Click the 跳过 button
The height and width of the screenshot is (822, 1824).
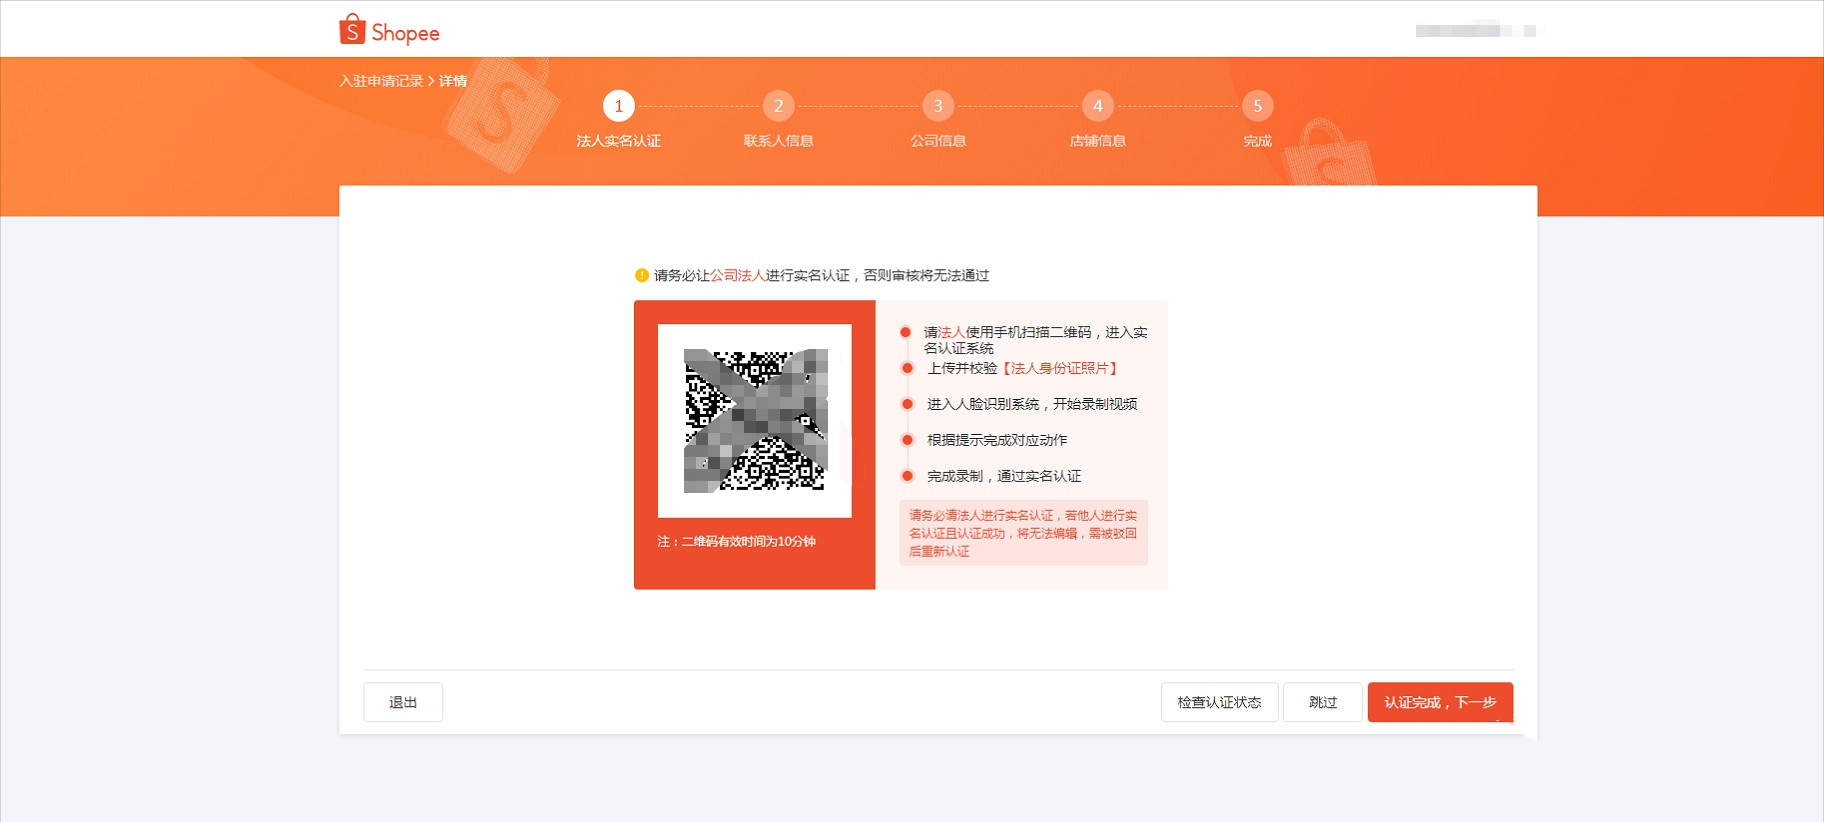pyautogui.click(x=1323, y=702)
